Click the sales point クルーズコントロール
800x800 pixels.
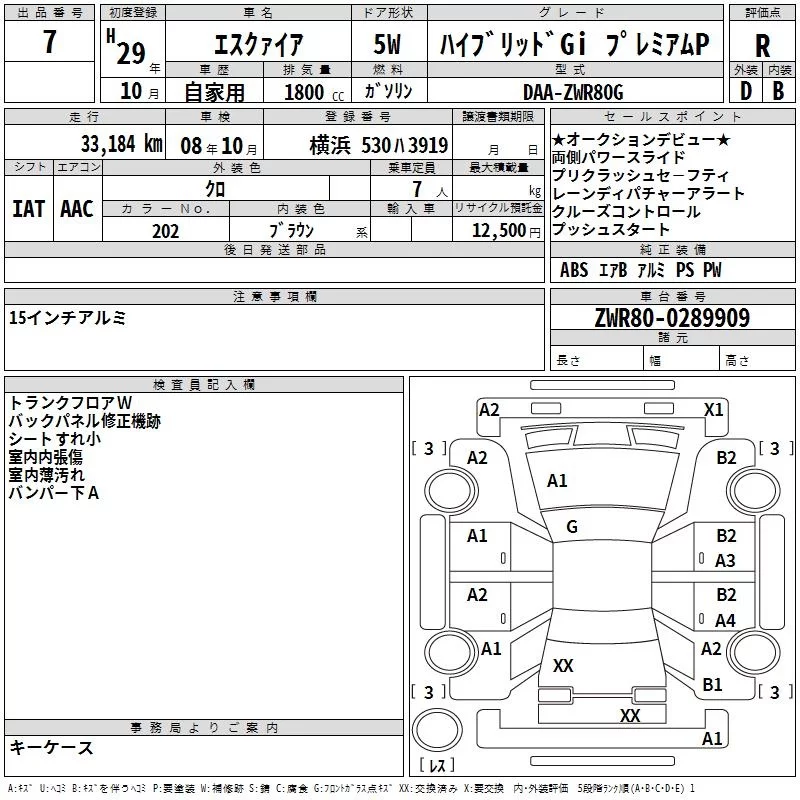click(x=626, y=211)
